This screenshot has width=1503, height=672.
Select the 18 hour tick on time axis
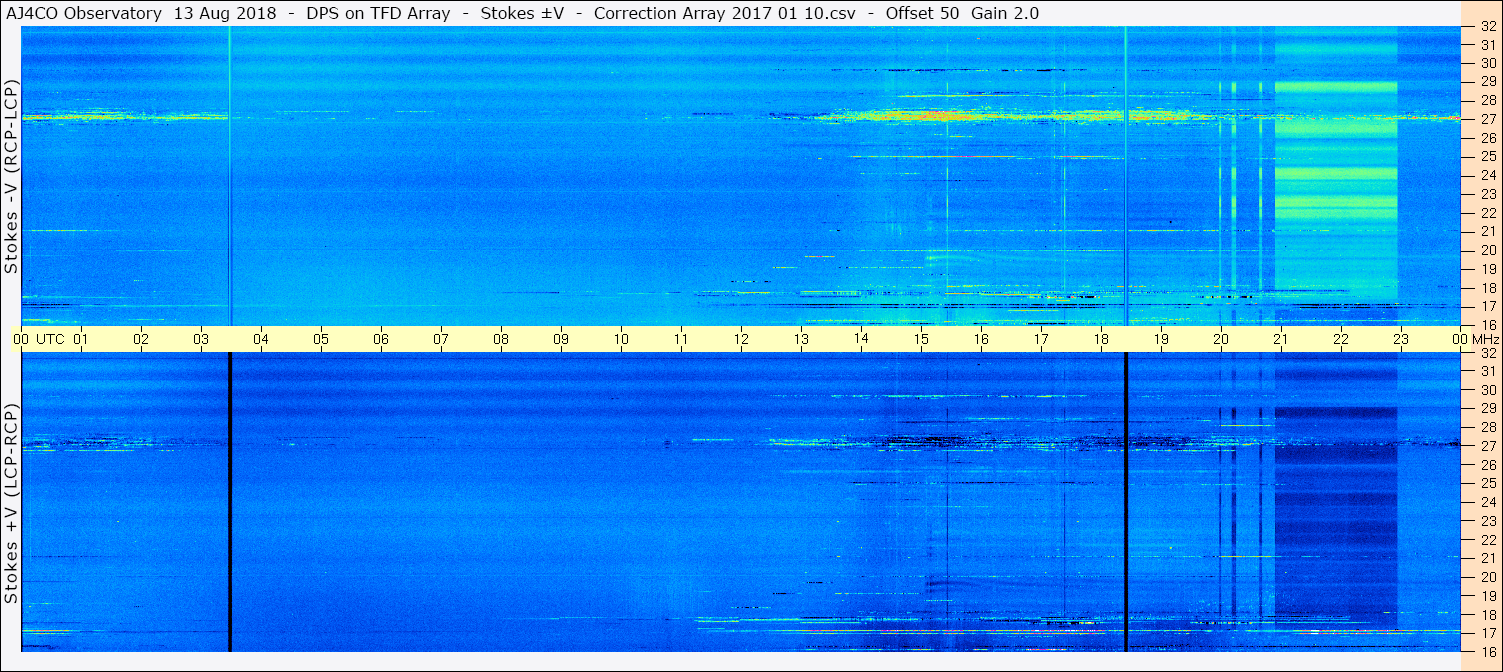pyautogui.click(x=1101, y=339)
